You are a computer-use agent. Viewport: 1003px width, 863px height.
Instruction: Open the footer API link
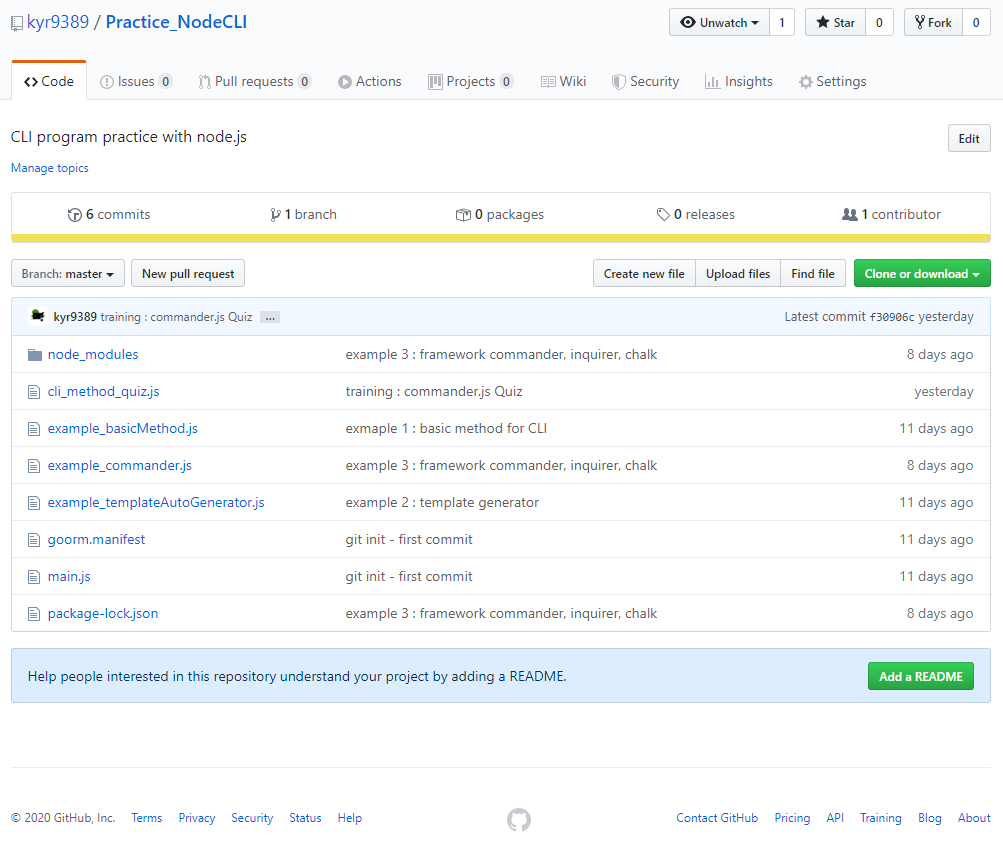click(835, 818)
